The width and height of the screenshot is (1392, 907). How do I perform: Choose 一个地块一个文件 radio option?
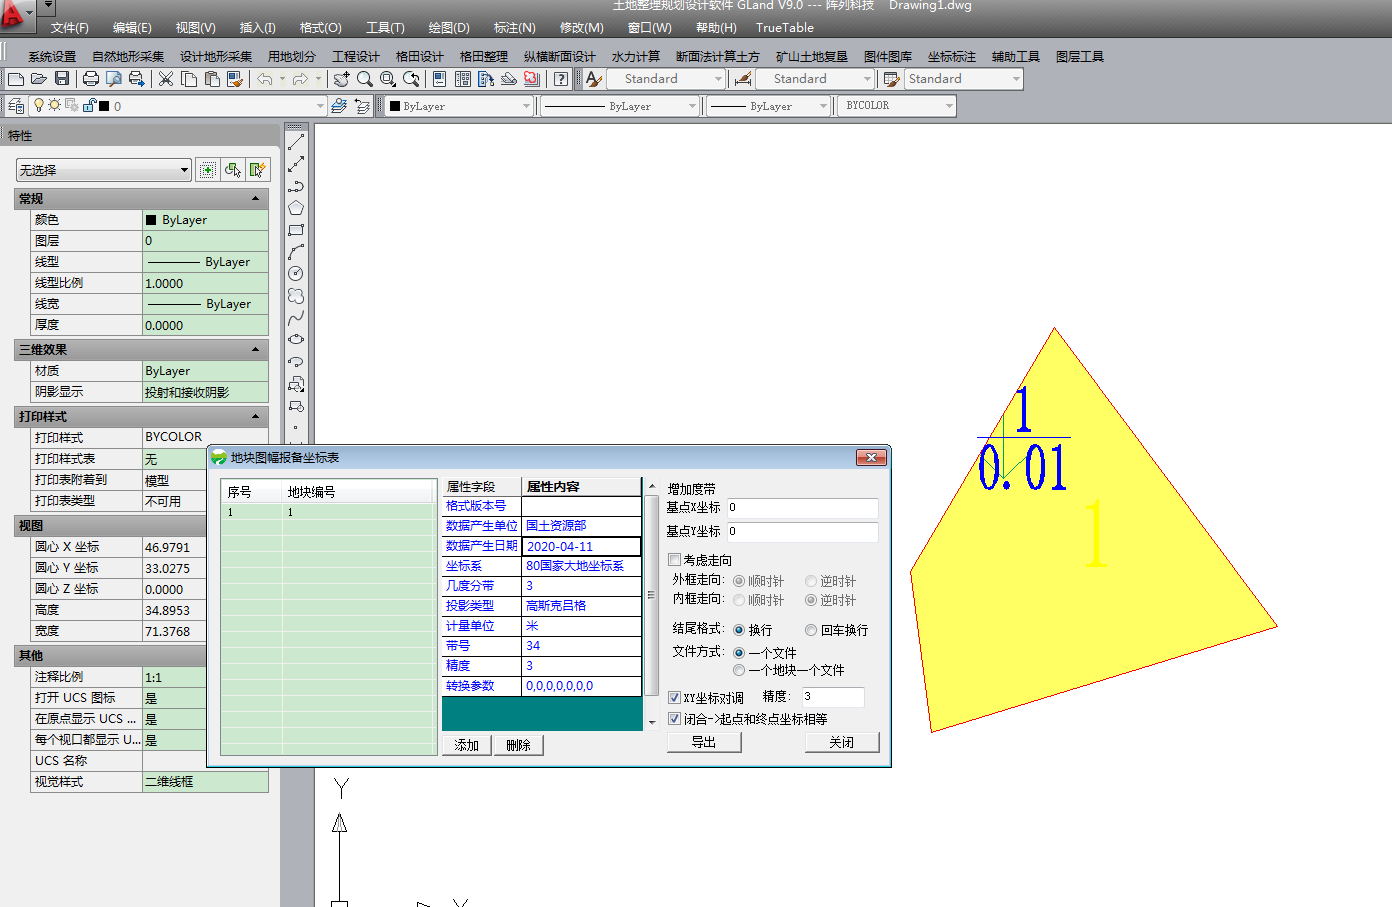pos(739,670)
